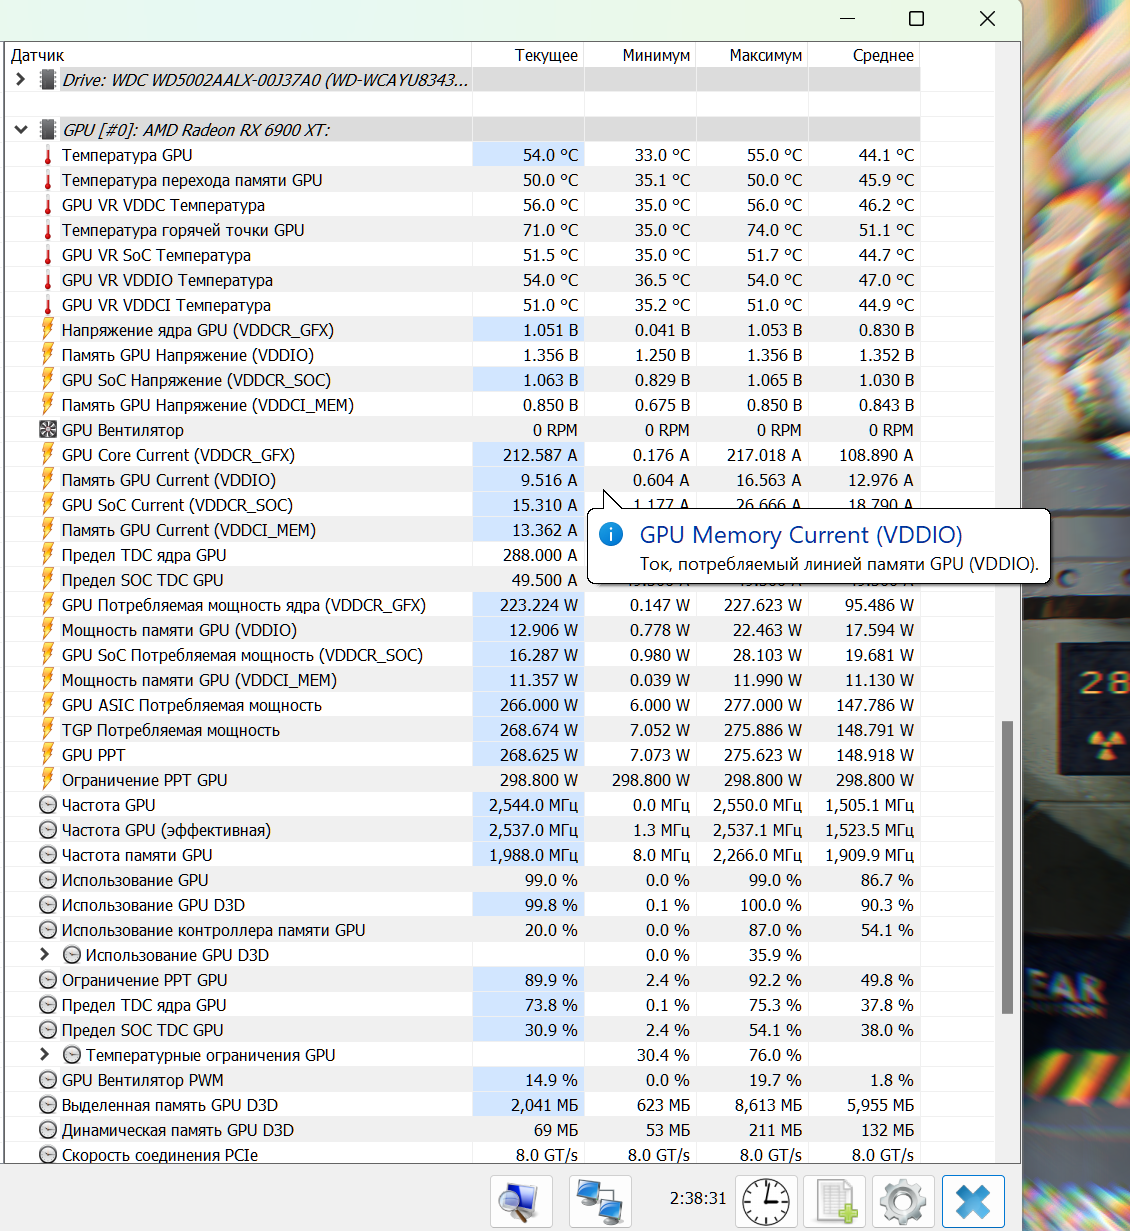Click current value 54.0 °C of Температура GPU
Screen dimensions: 1130x1231
tap(550, 155)
